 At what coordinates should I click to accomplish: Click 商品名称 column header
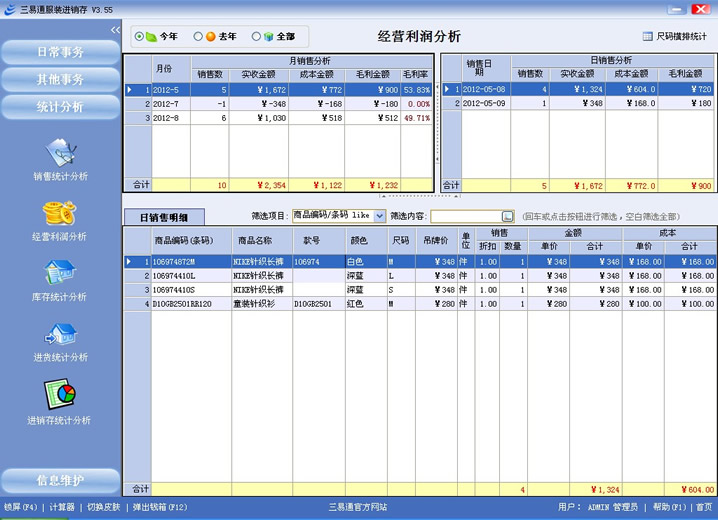pyautogui.click(x=262, y=240)
